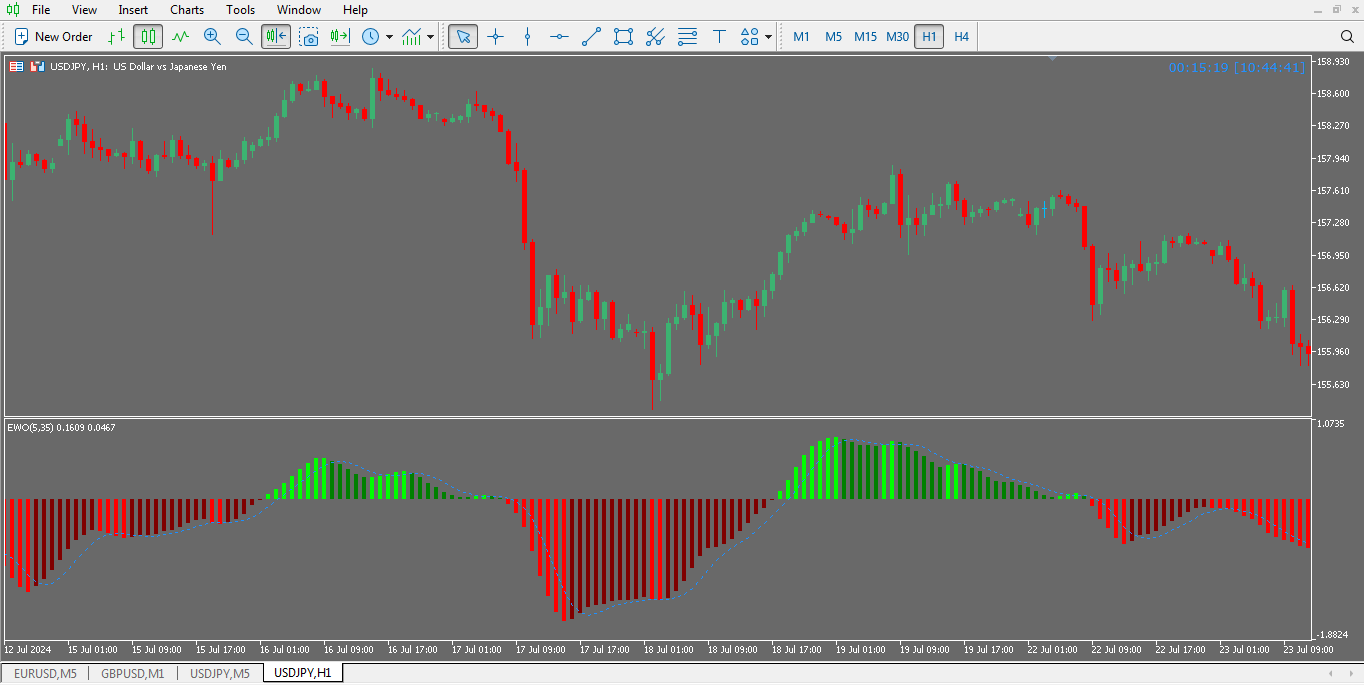
Task: Select the standard cursor arrow tool
Action: pyautogui.click(x=463, y=37)
